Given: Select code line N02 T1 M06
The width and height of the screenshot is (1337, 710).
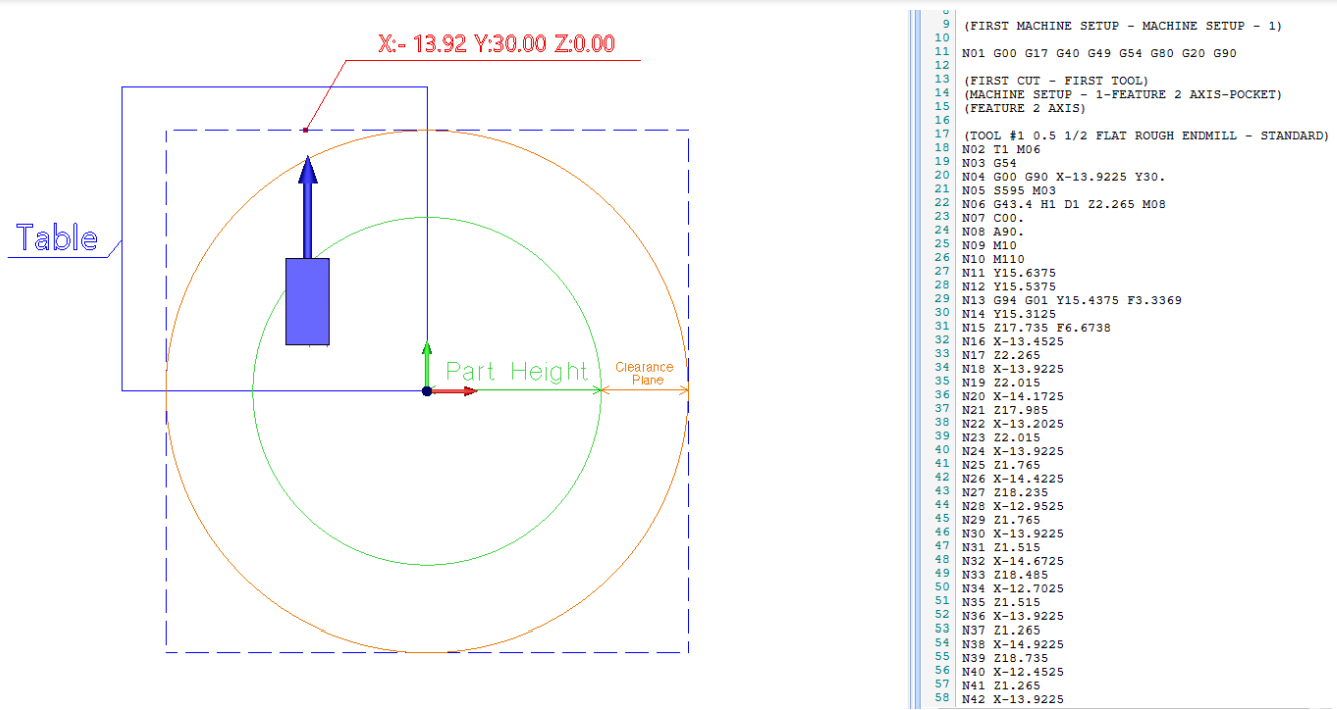Looking at the screenshot, I should 1002,148.
